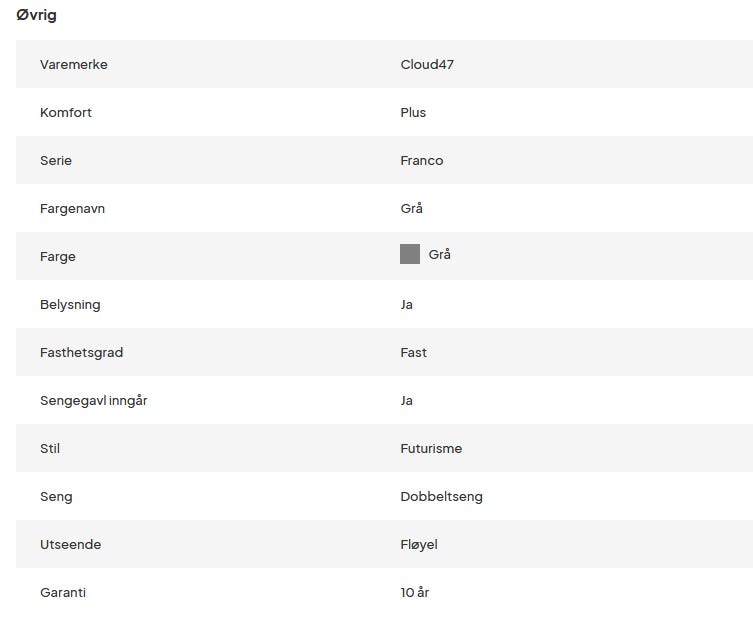Viewport: 753px width, 635px height.
Task: Click the 10 år warranty value
Action: click(414, 592)
